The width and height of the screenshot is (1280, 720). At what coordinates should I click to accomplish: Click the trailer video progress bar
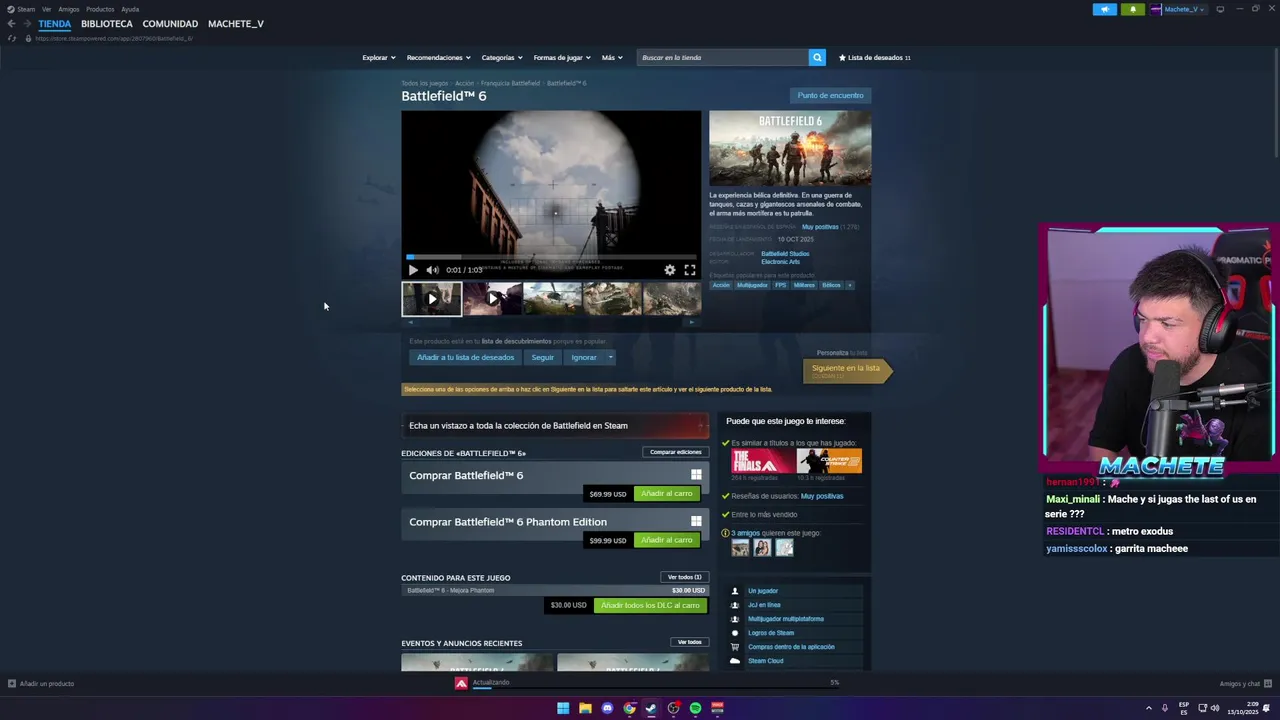(551, 257)
